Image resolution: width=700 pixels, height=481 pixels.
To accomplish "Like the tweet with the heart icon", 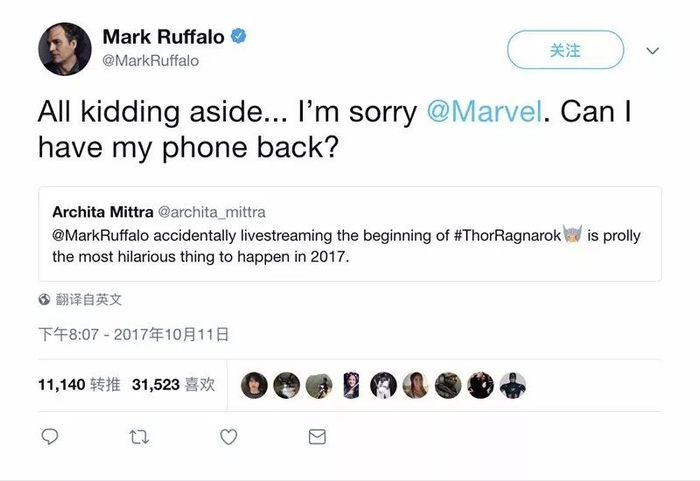I will pyautogui.click(x=228, y=437).
